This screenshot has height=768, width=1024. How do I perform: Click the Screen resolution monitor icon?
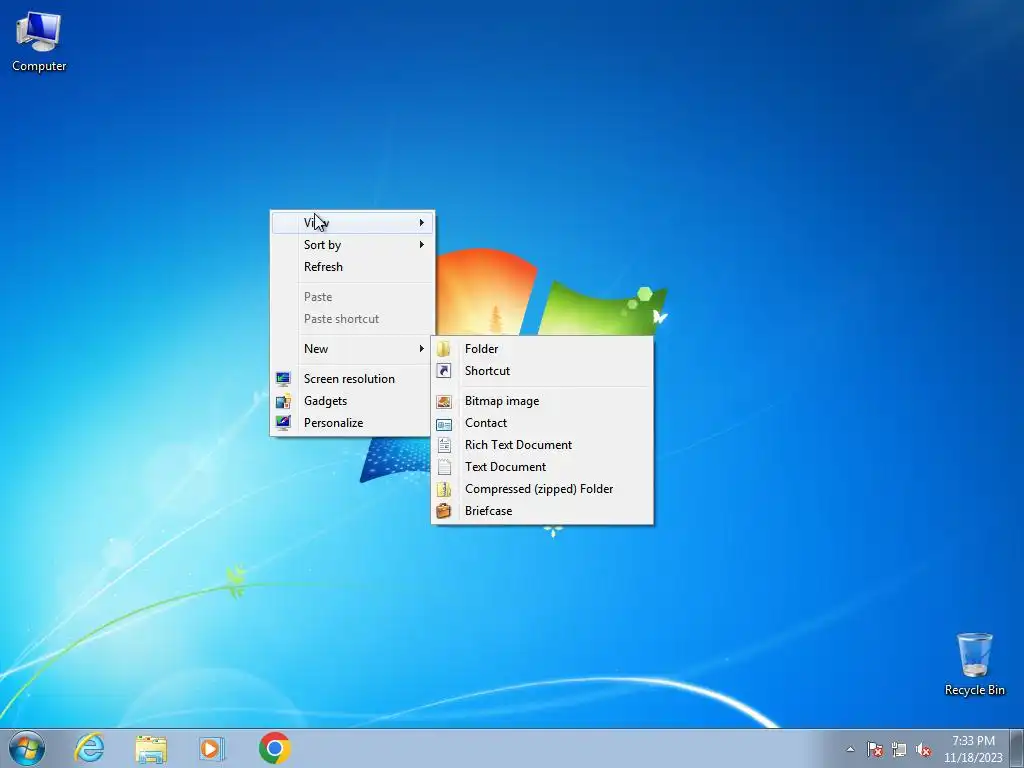click(283, 379)
